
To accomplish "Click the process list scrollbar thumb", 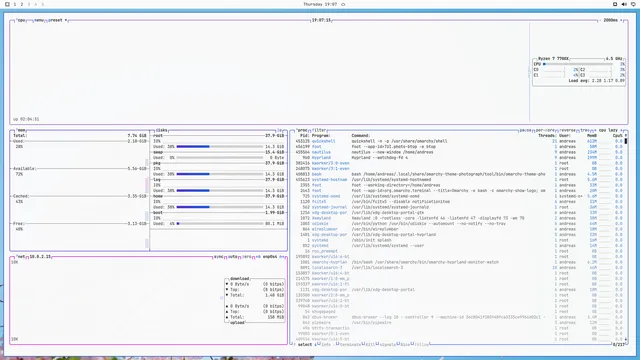I will click(626, 141).
